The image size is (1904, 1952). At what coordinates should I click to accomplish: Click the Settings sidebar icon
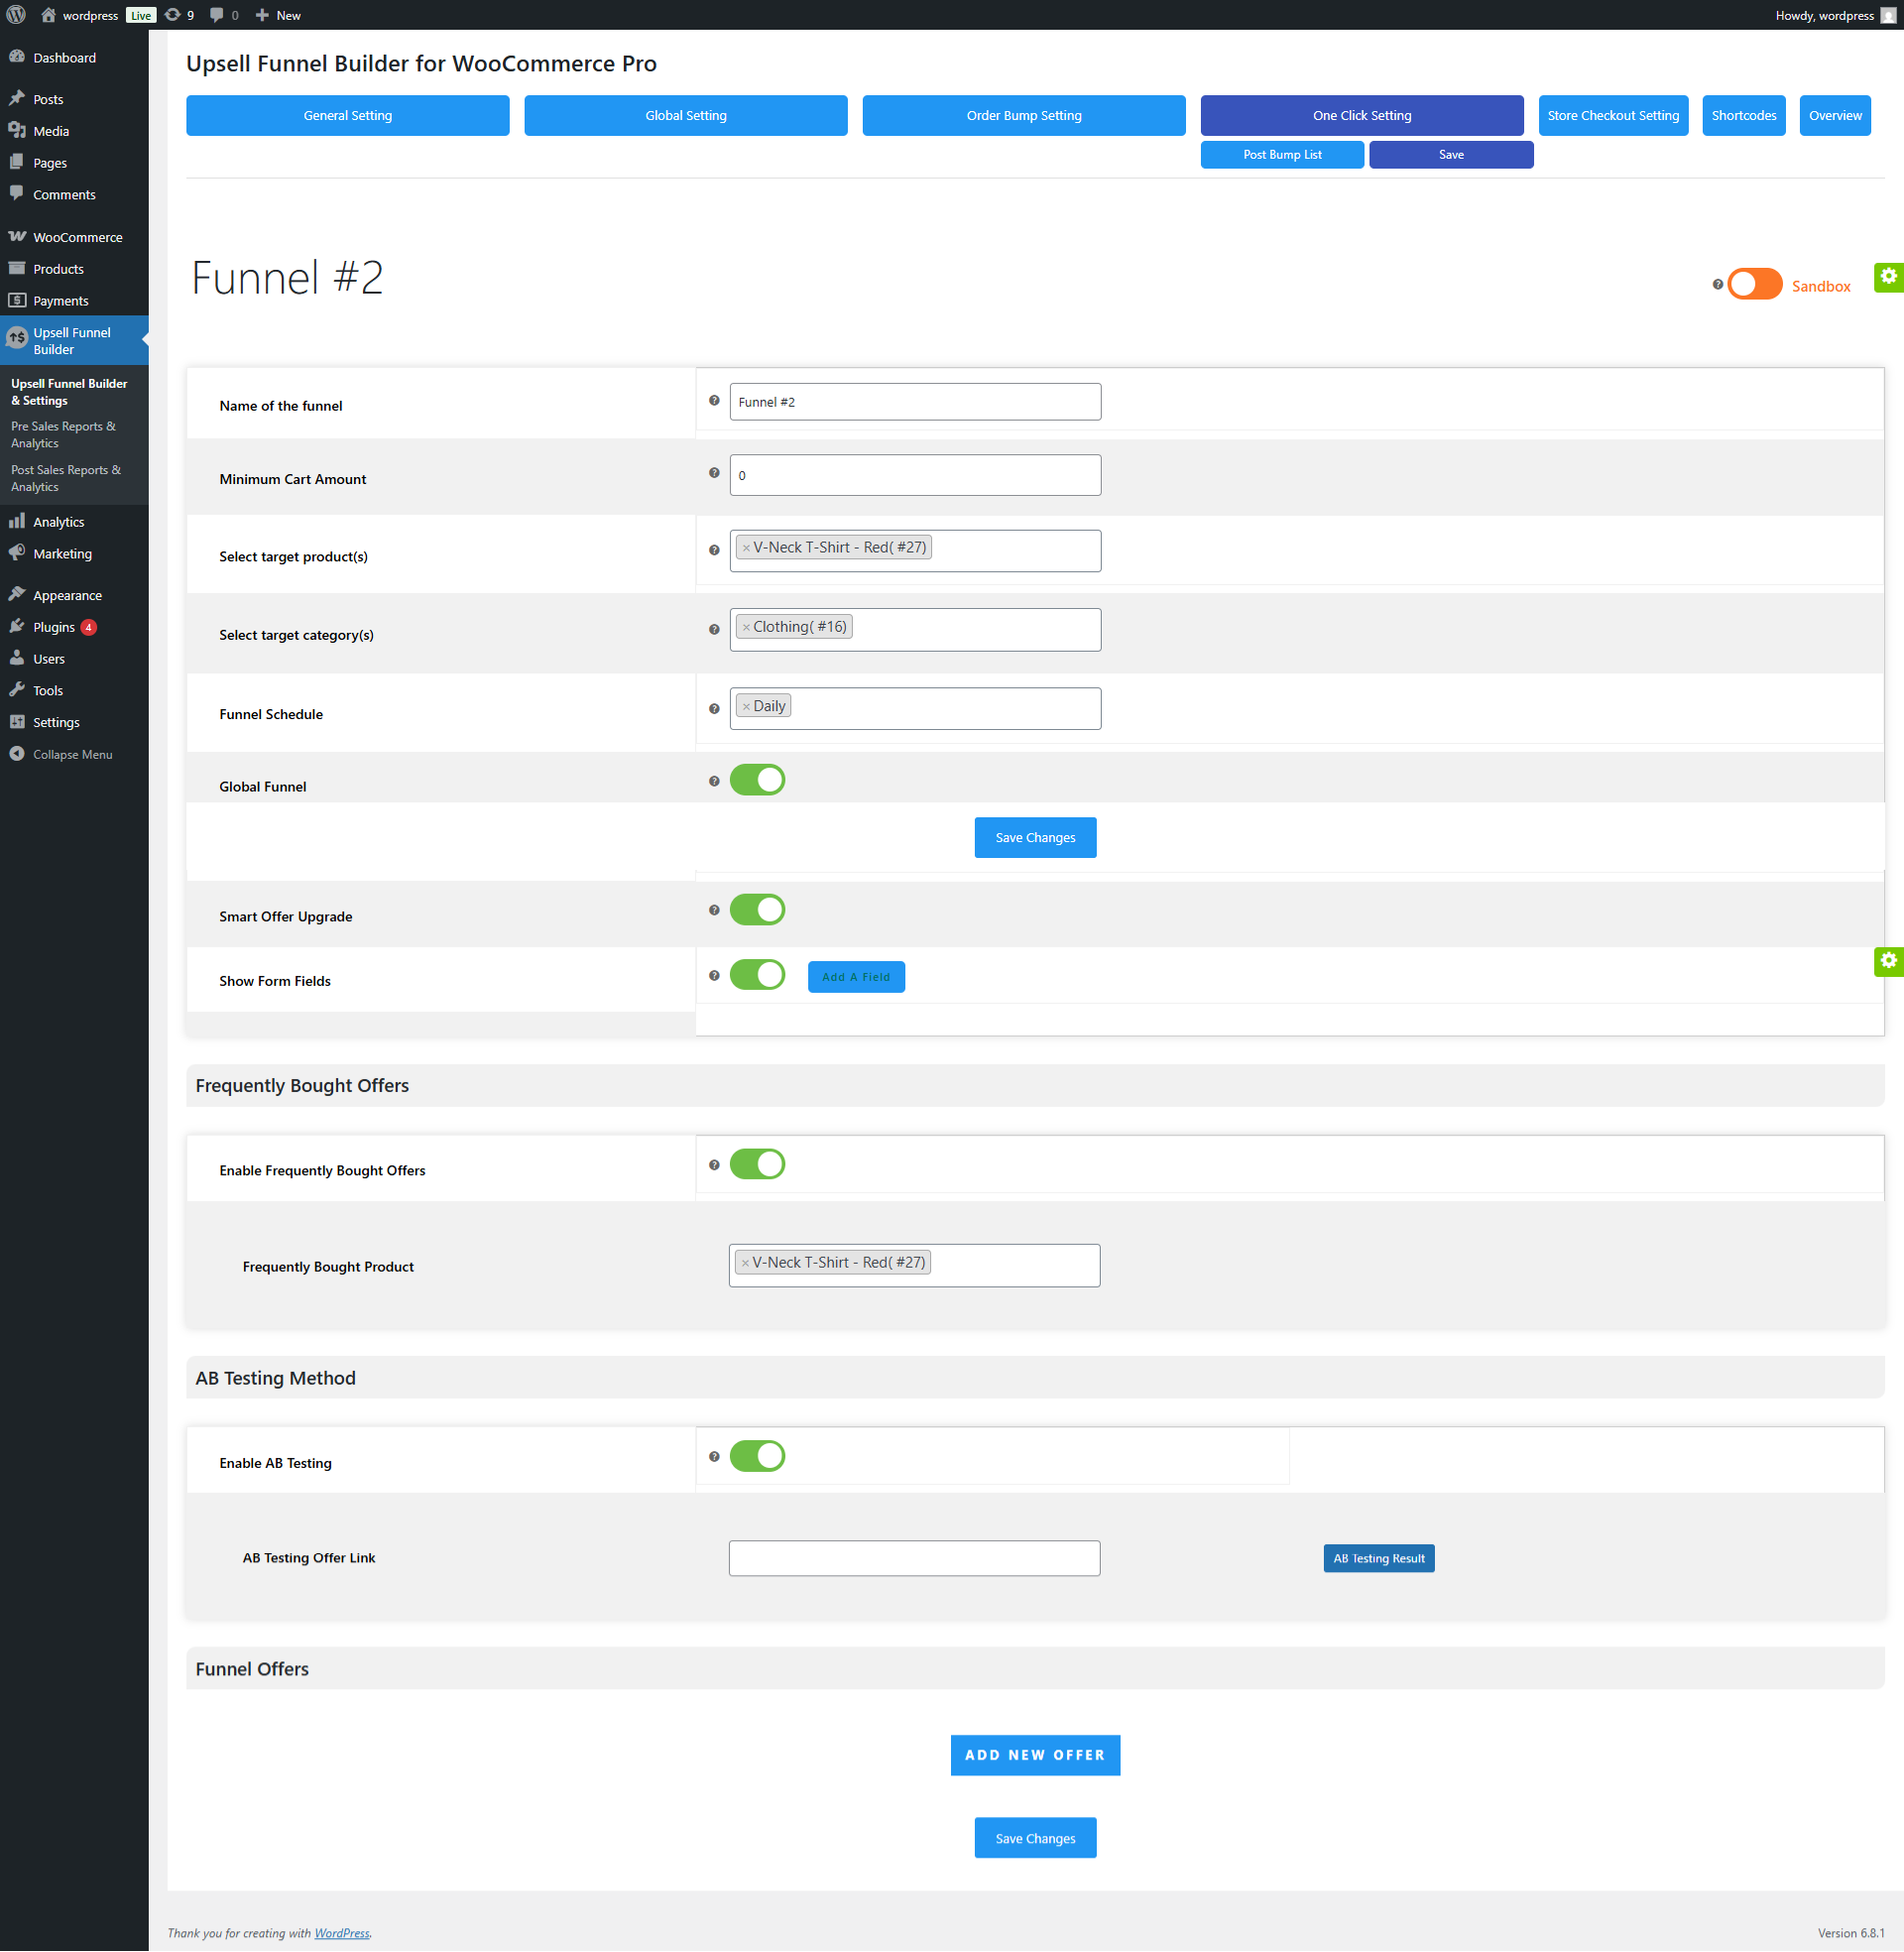17,723
